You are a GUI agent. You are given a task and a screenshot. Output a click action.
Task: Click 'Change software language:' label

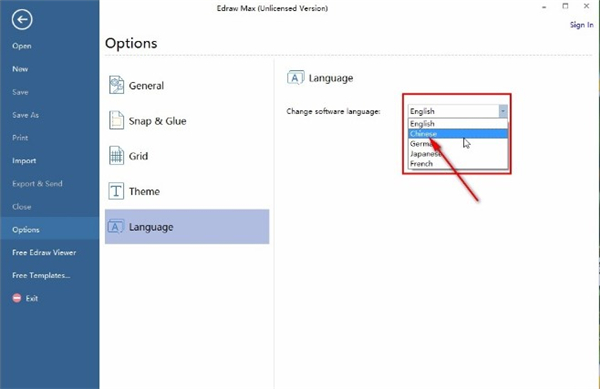click(333, 111)
